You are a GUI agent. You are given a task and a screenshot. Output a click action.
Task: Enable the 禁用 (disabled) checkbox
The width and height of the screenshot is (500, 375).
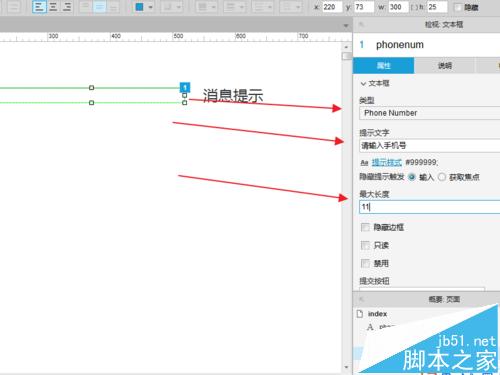[x=365, y=263]
